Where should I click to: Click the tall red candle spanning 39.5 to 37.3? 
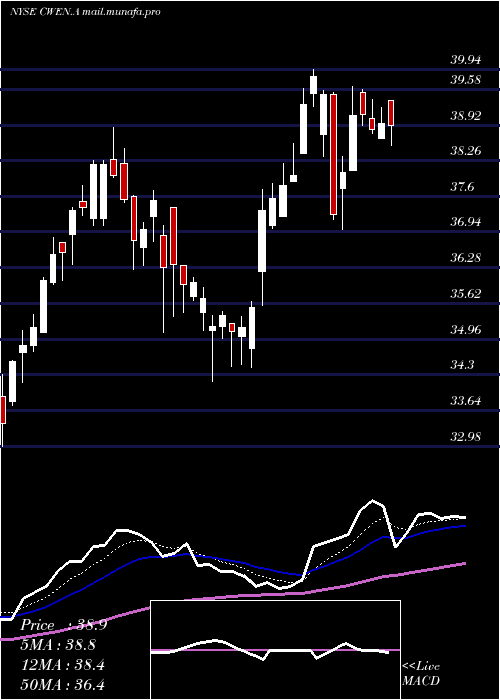tap(333, 155)
